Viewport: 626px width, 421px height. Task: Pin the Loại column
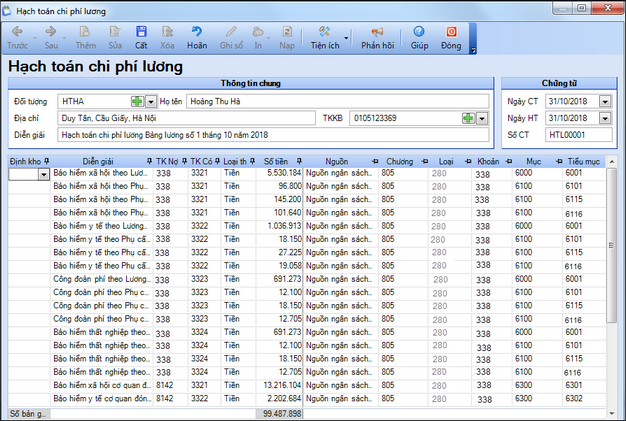click(468, 161)
